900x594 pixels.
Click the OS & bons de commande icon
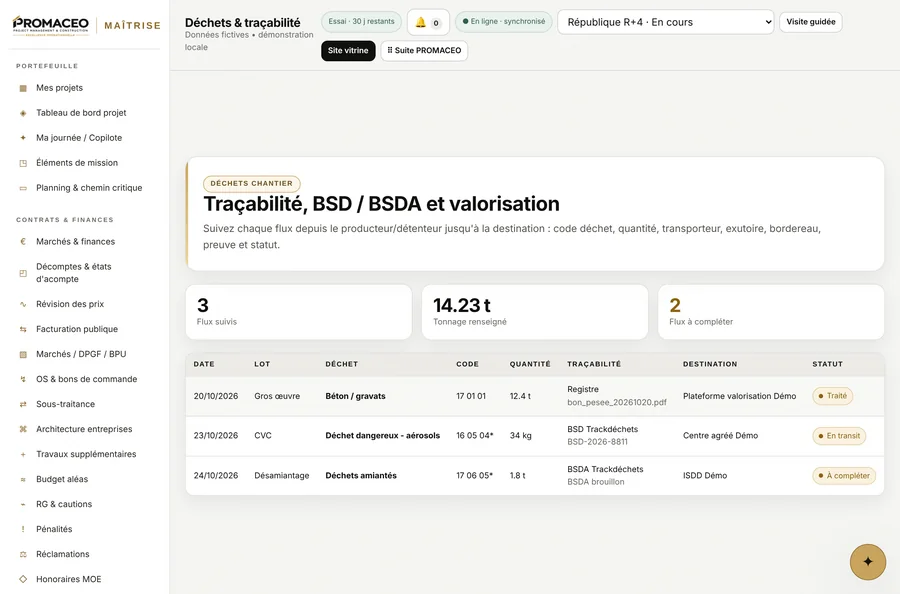point(23,379)
